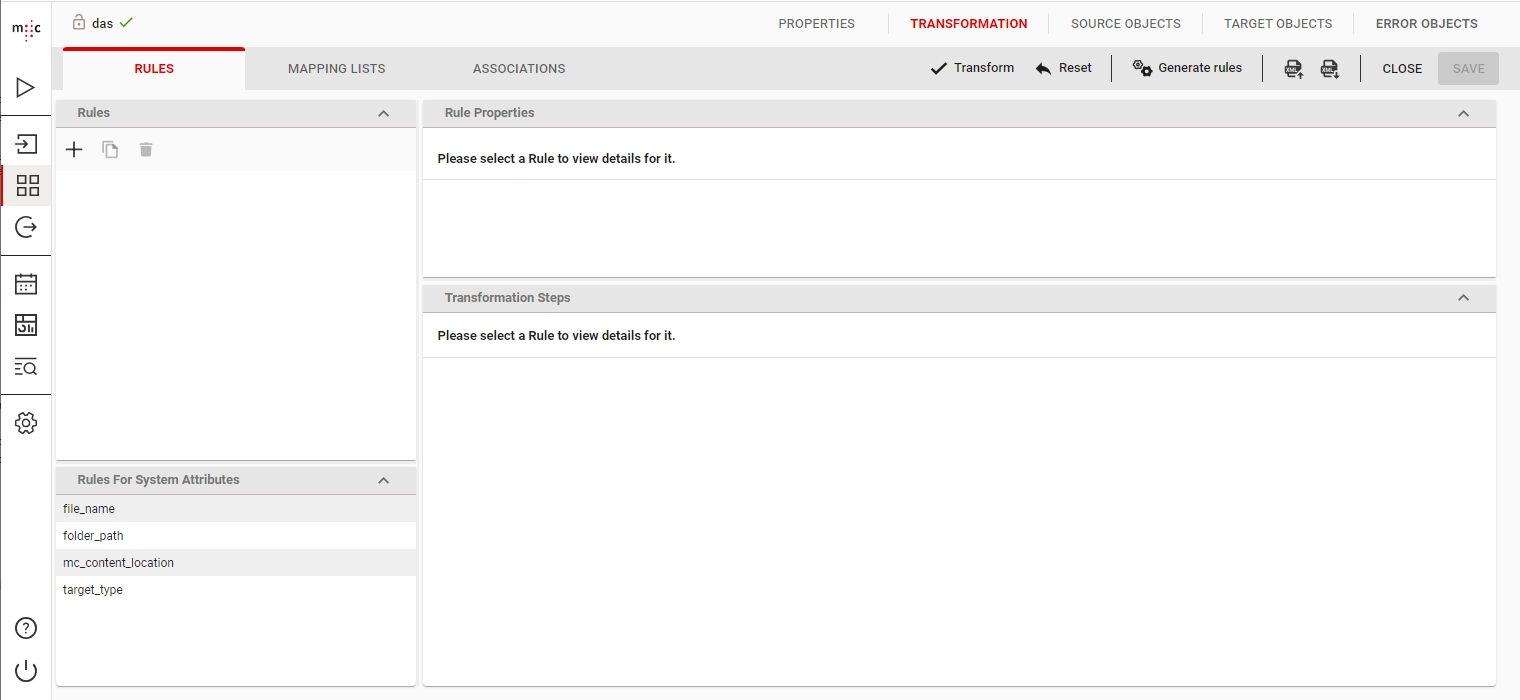Click the add rule plus icon
1520x700 pixels.
click(x=74, y=150)
